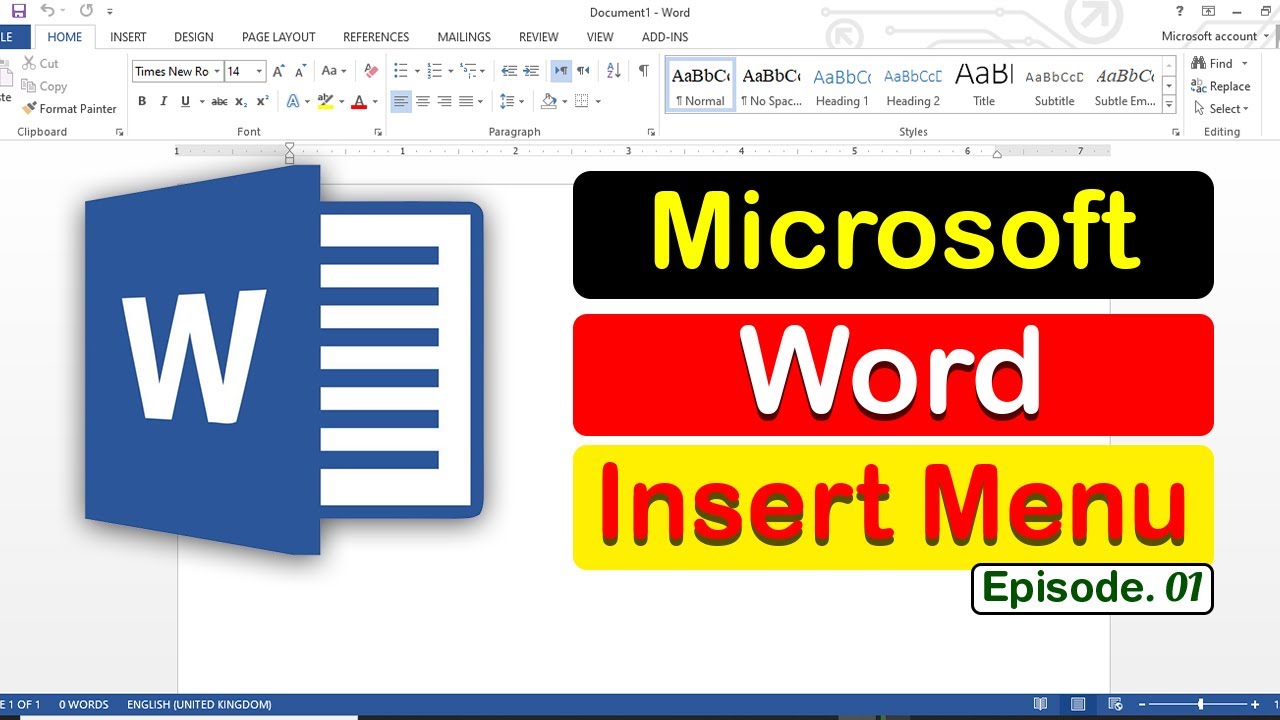Open the Select dropdown in Editing
Screen dimensions: 1280x720
(x=1220, y=108)
